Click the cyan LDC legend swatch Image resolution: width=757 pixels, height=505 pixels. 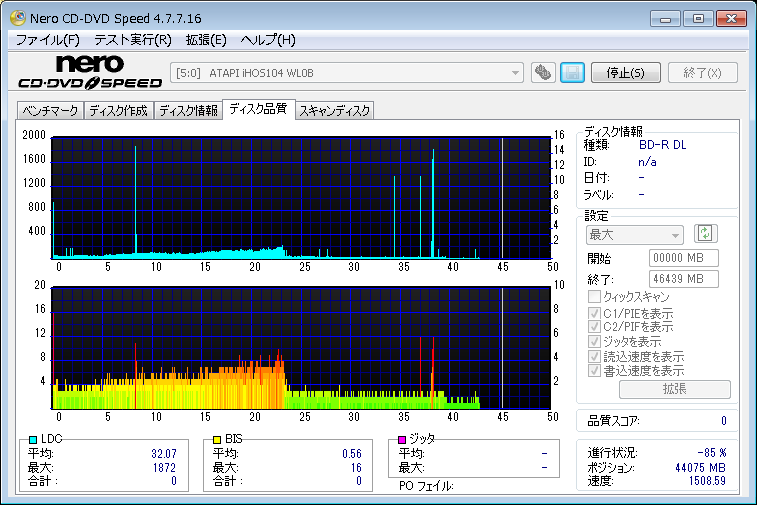pyautogui.click(x=33, y=439)
